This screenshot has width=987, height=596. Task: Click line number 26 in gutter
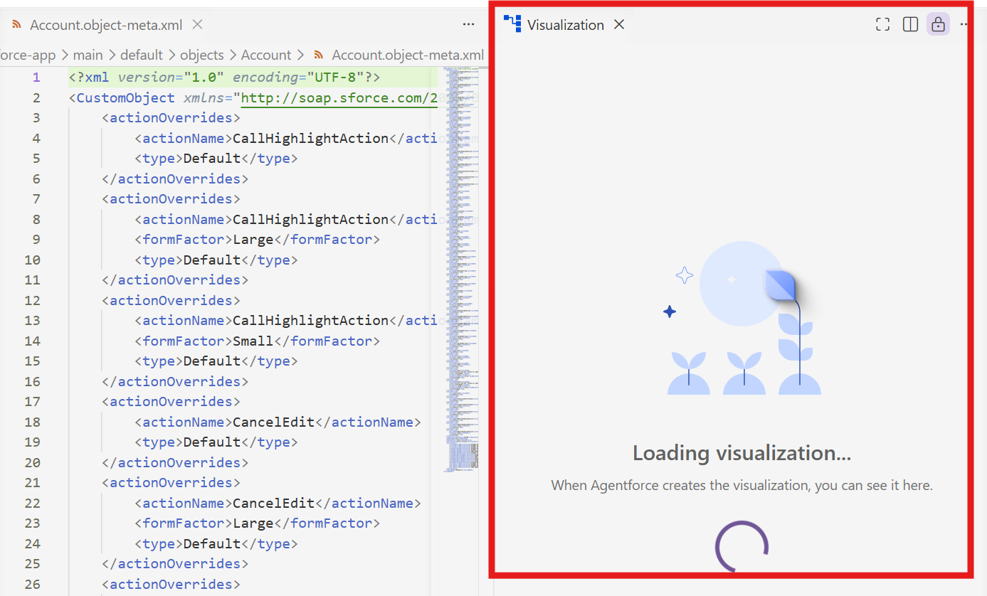(33, 584)
